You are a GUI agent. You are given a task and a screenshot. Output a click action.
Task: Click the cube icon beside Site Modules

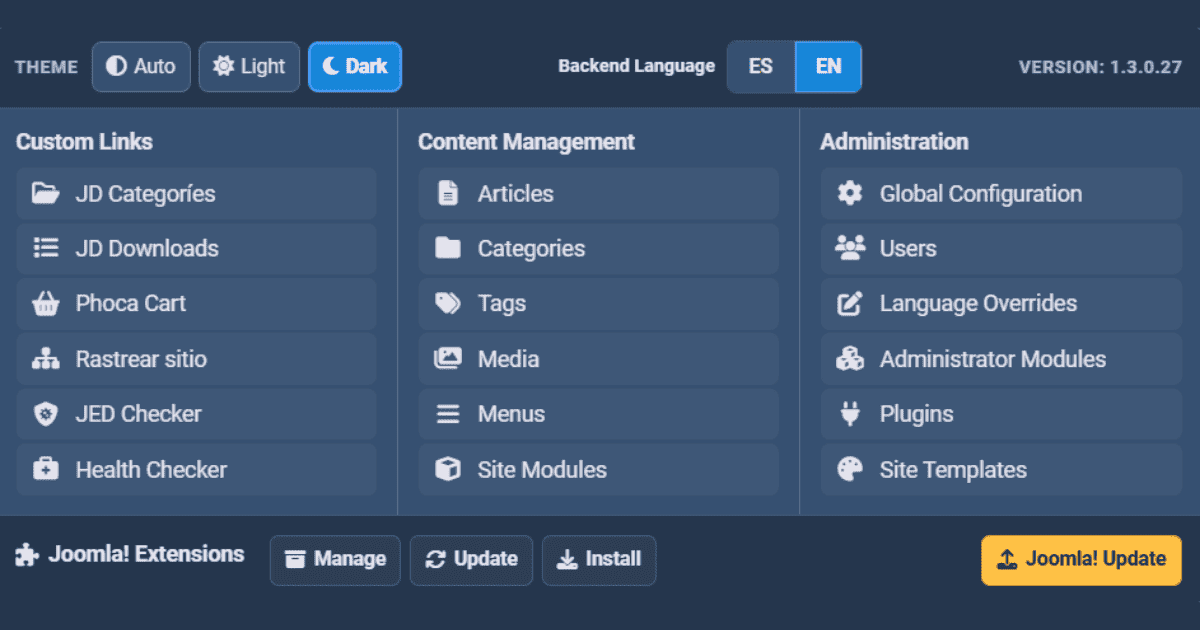[x=448, y=469]
